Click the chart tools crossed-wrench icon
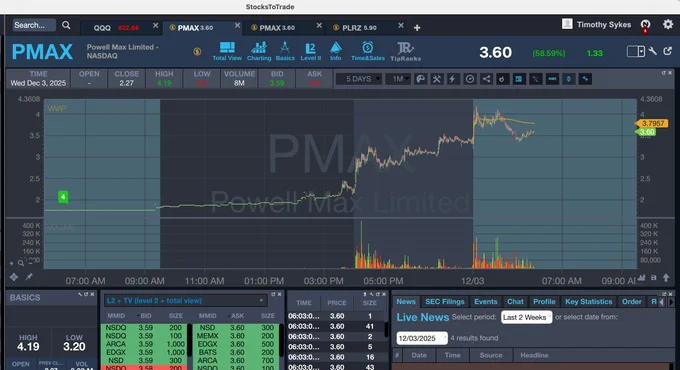680x370 pixels. [x=437, y=79]
